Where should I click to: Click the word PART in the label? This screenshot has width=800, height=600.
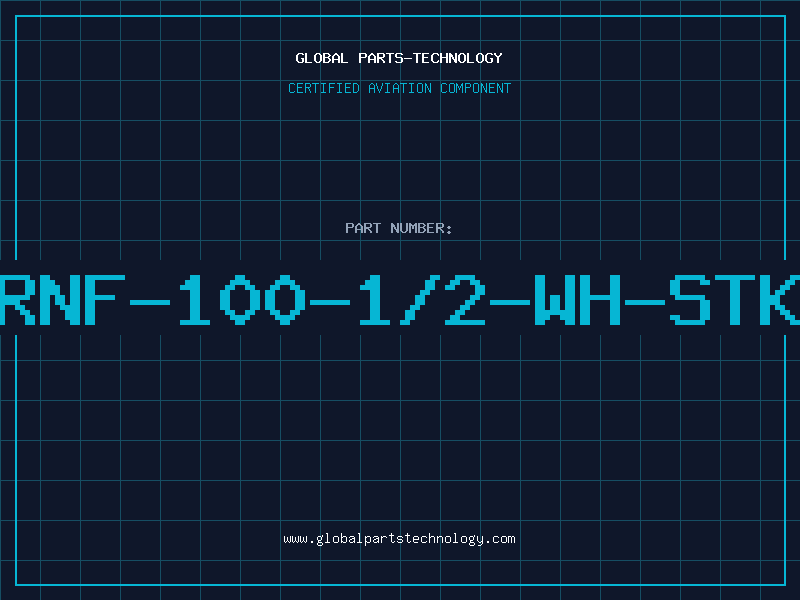tap(363, 228)
